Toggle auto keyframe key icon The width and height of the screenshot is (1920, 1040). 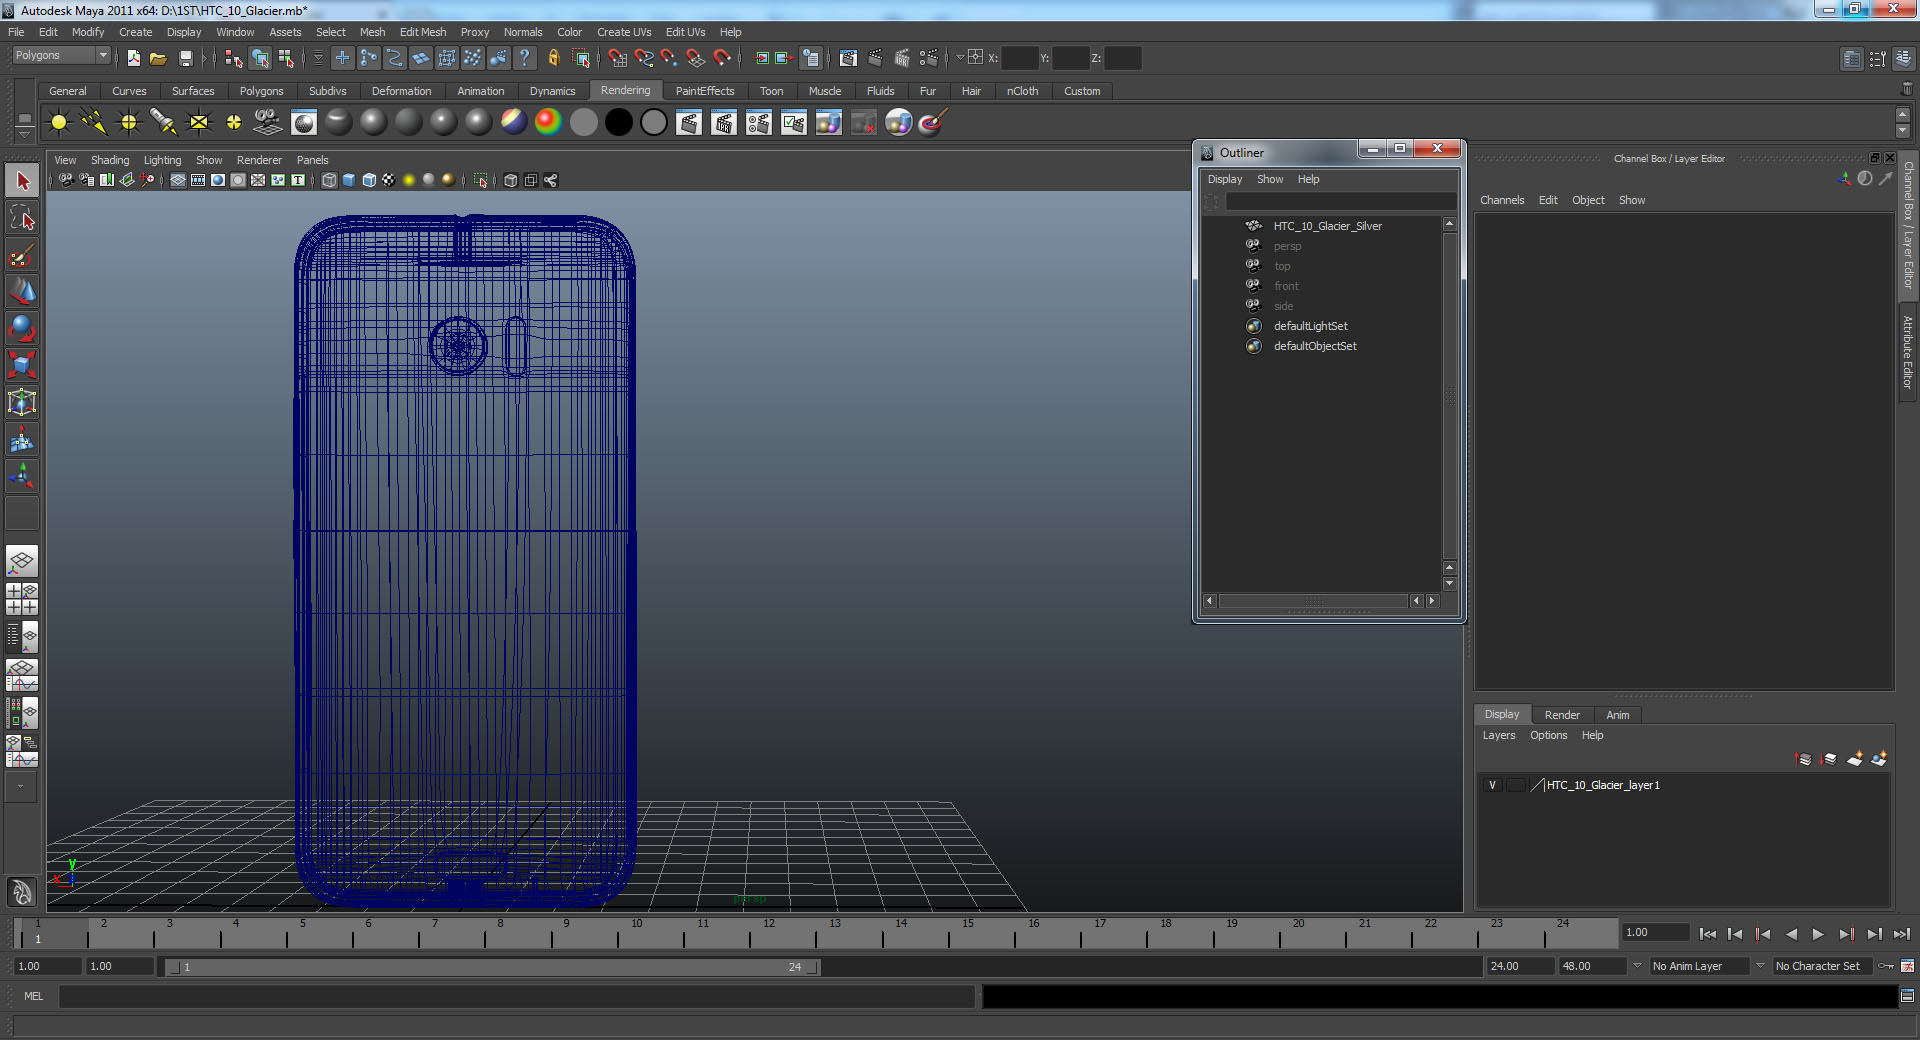(1886, 966)
